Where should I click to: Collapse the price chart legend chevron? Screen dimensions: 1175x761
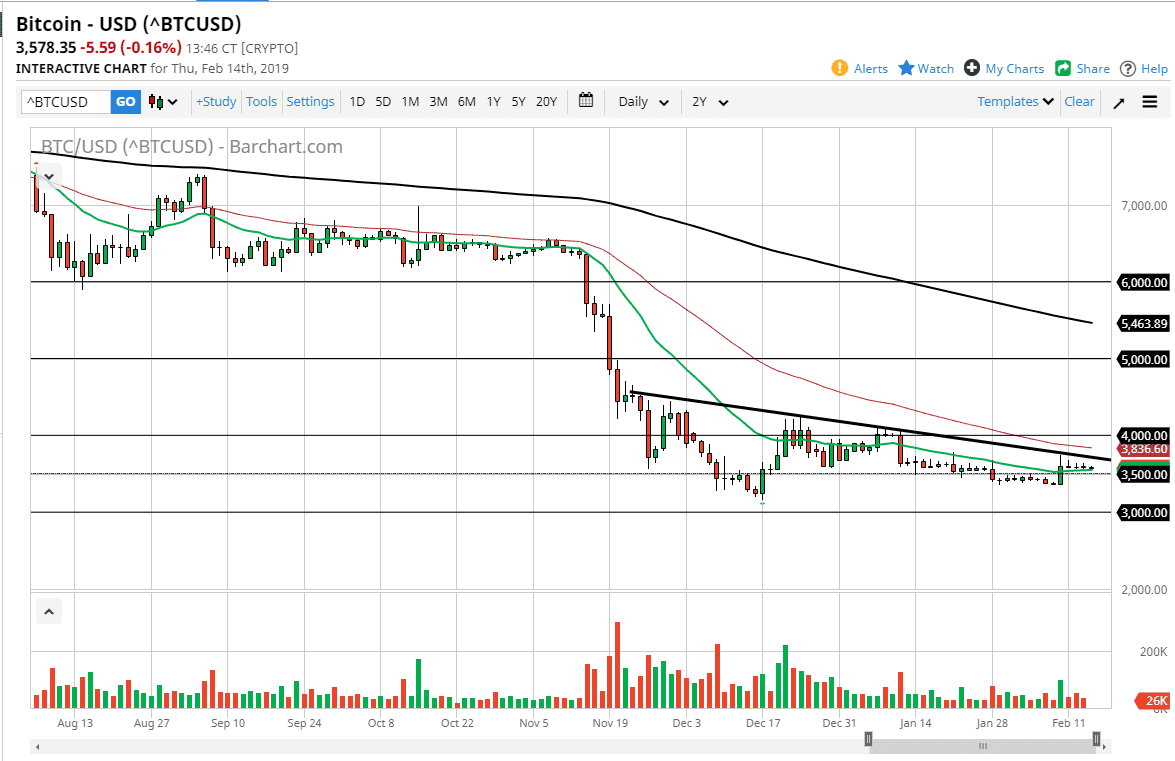(x=49, y=178)
